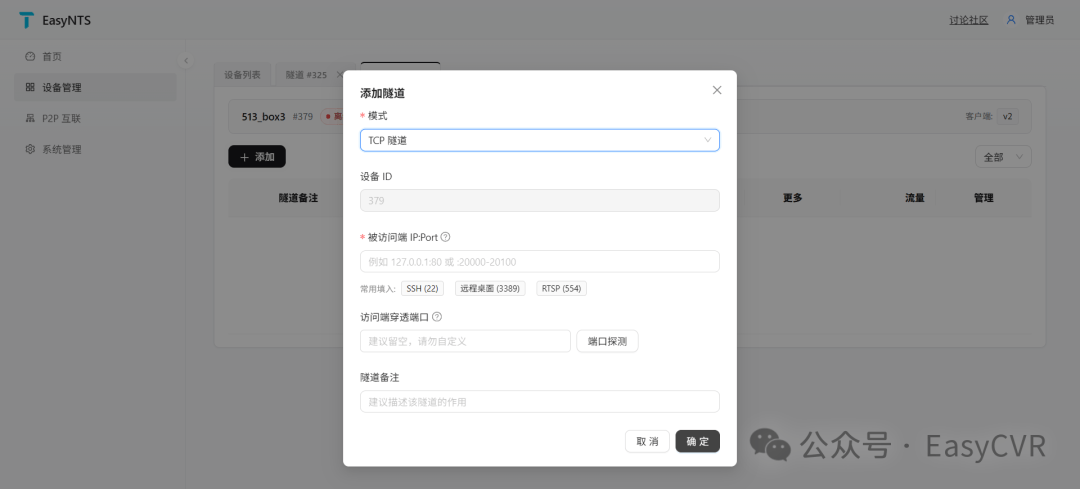The image size is (1080, 489).
Task: Click the help icon beside 访问端穿透端口
Action: (437, 317)
